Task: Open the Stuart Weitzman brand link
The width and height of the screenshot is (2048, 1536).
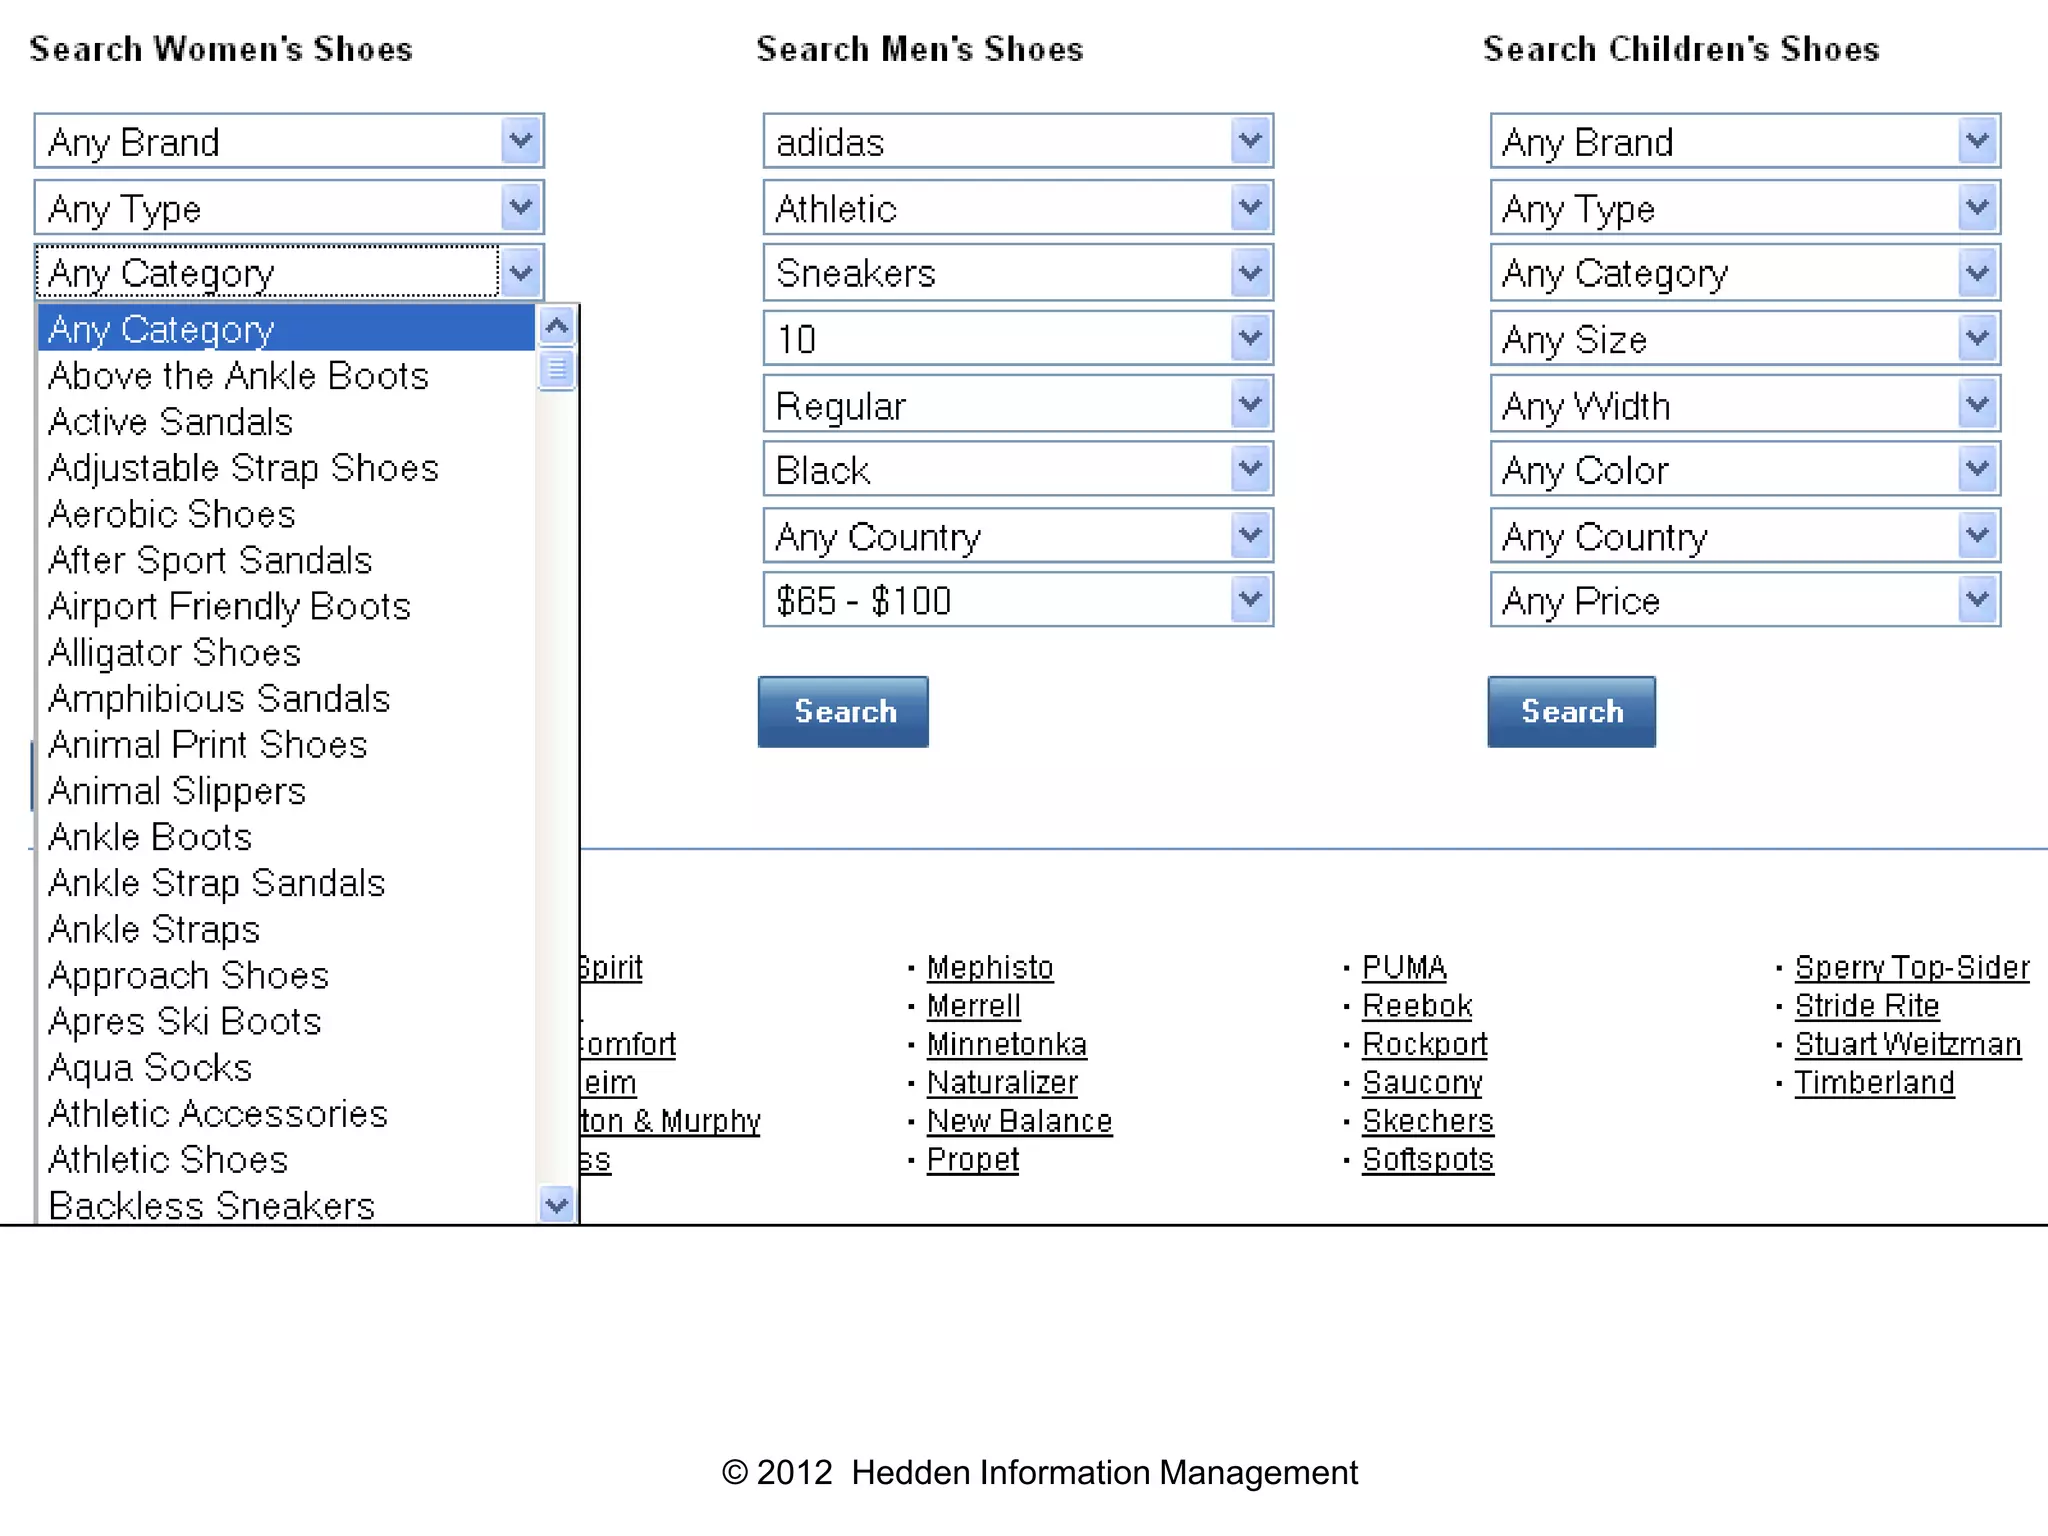Action: tap(1908, 1044)
